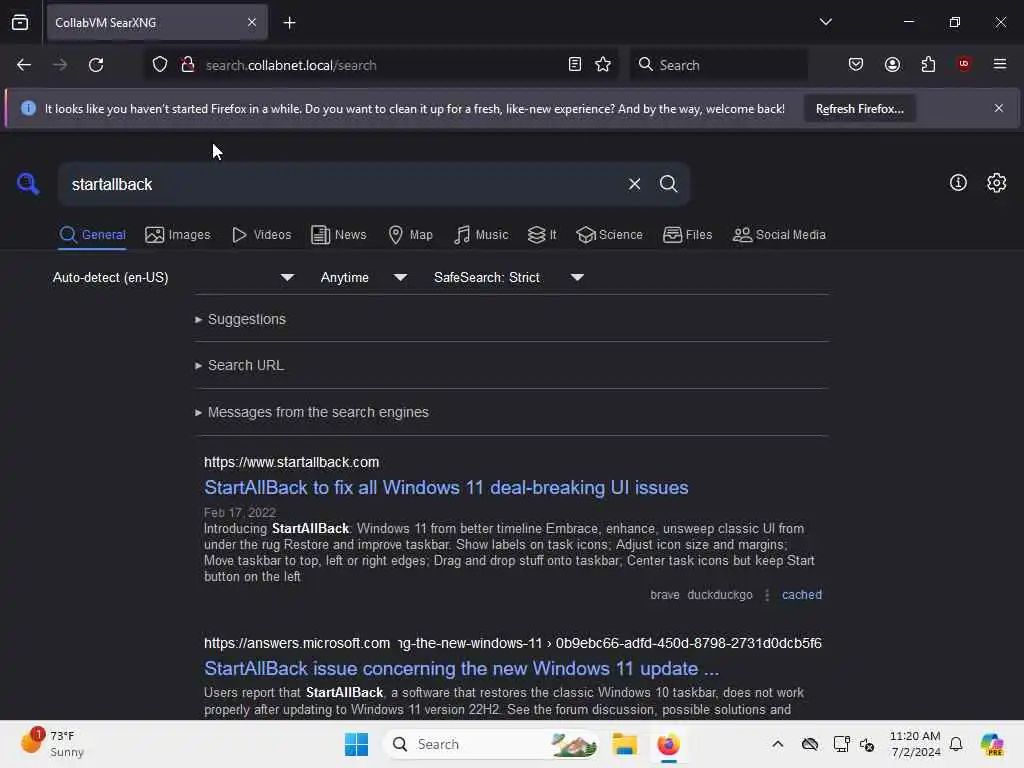Dismiss the Firefox notification bar
This screenshot has width=1024, height=768.
point(999,108)
